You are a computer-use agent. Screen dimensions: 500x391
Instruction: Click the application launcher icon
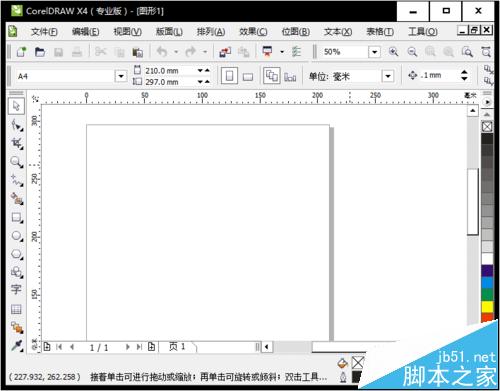click(268, 52)
